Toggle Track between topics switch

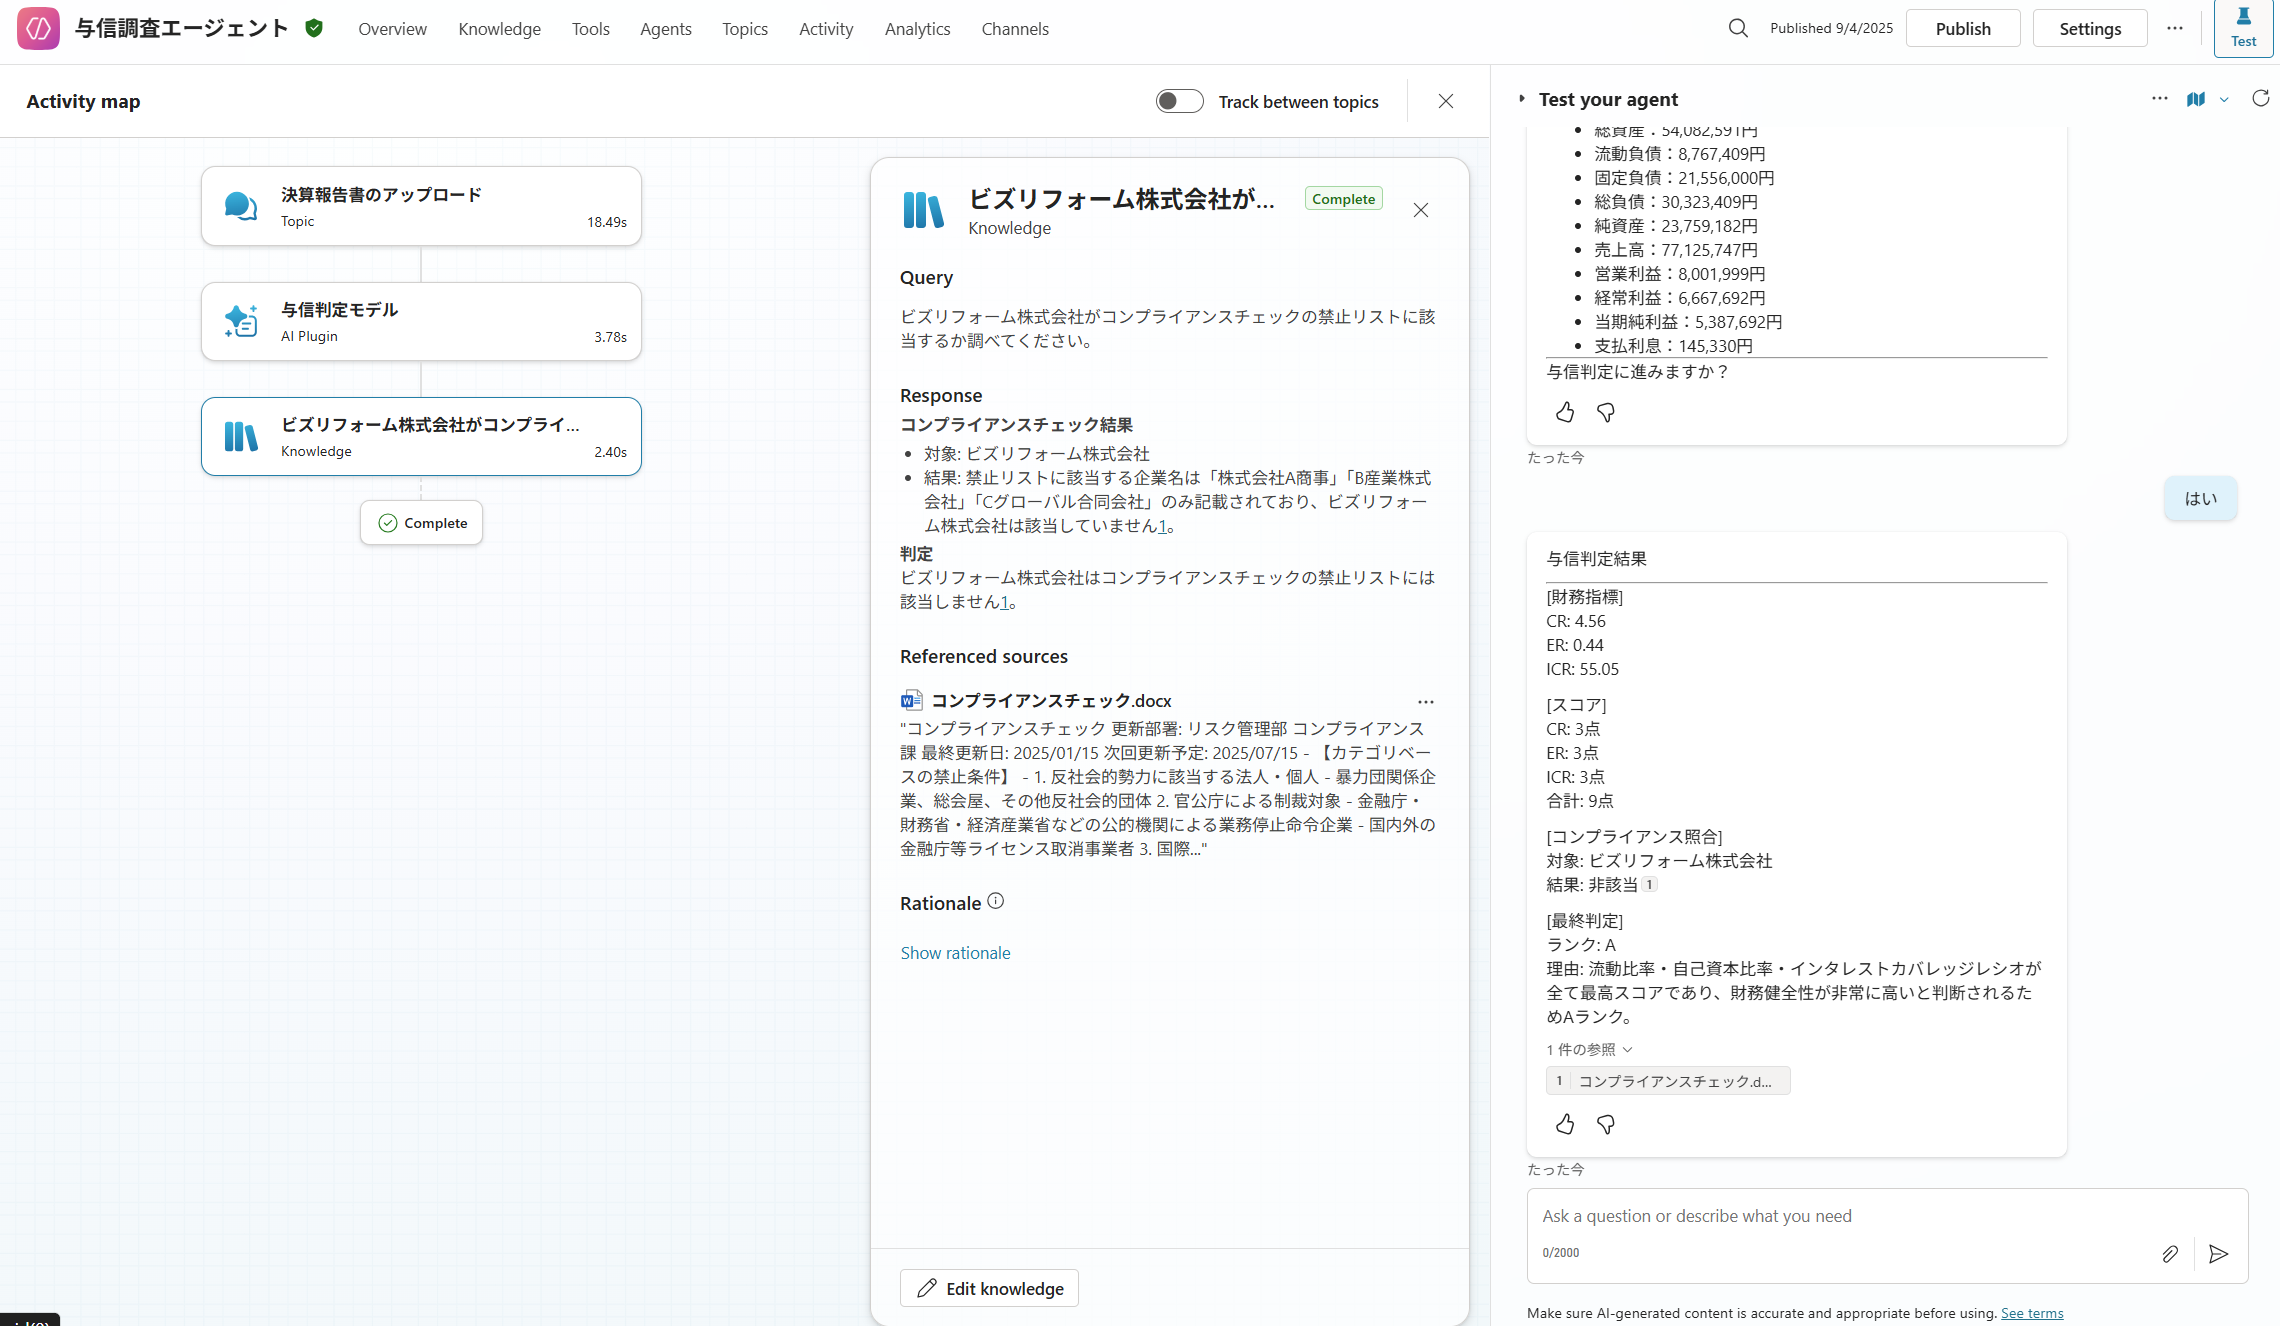coord(1179,101)
